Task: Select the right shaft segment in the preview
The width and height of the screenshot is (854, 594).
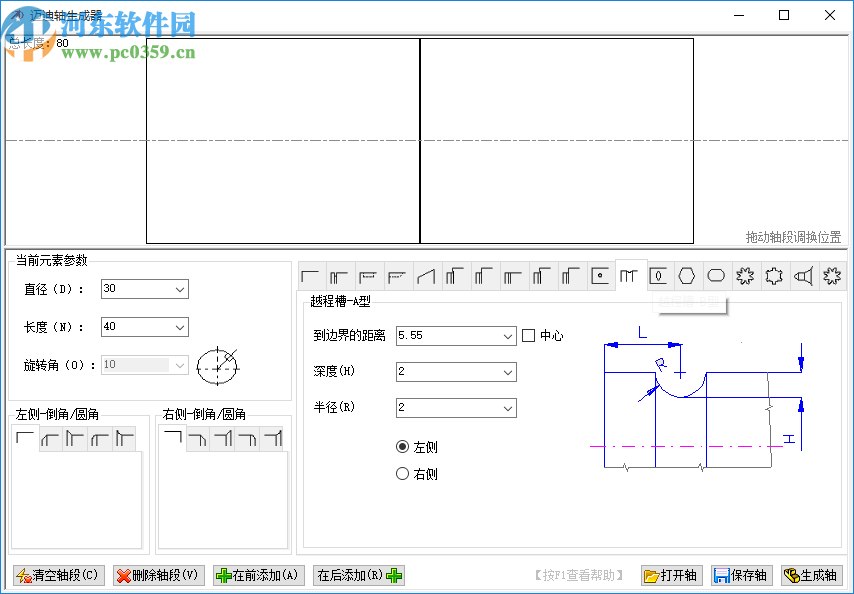Action: point(557,140)
